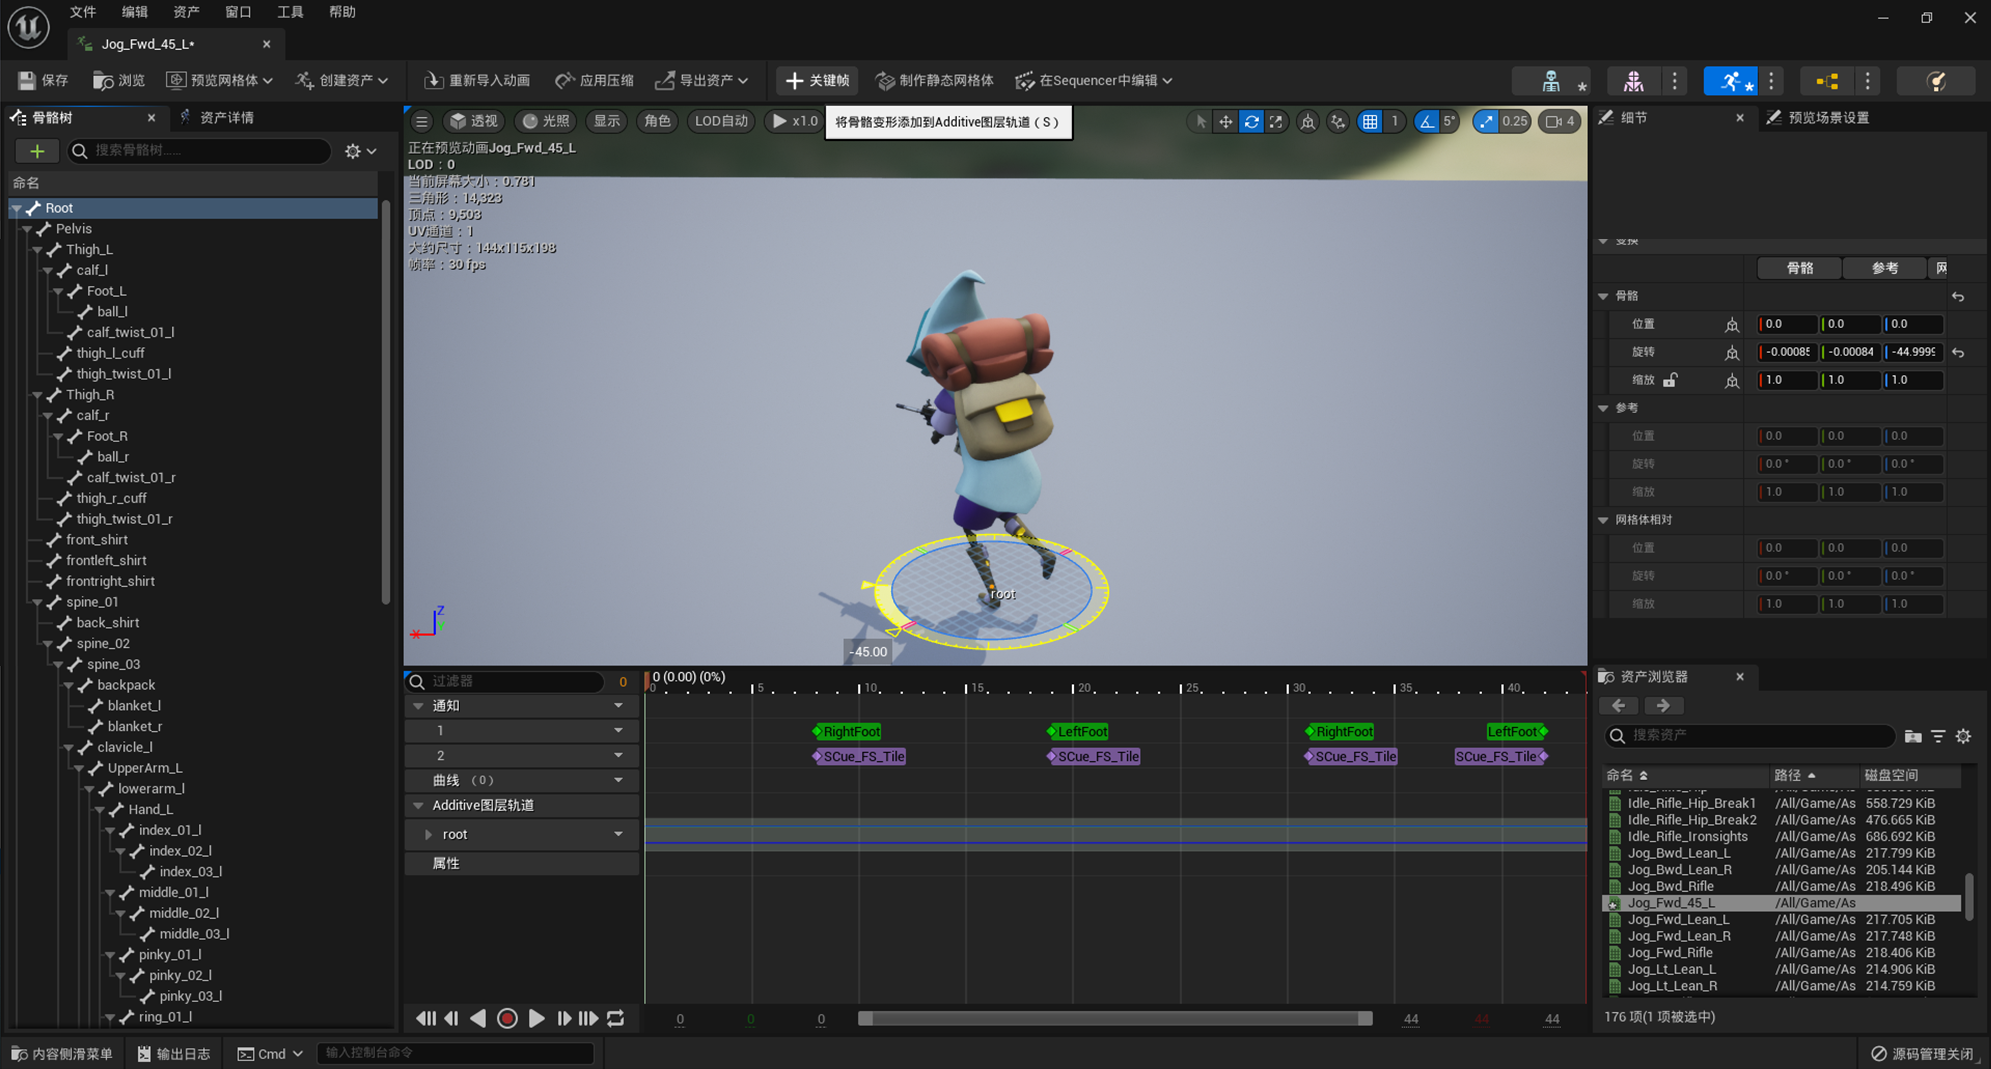Expand the root additive layer track

428,834
